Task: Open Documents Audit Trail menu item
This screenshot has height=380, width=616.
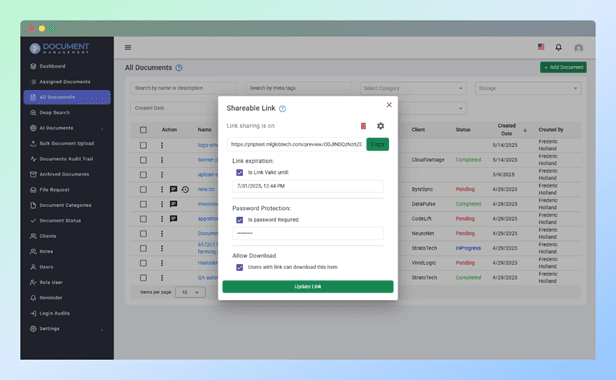Action: 67,159
